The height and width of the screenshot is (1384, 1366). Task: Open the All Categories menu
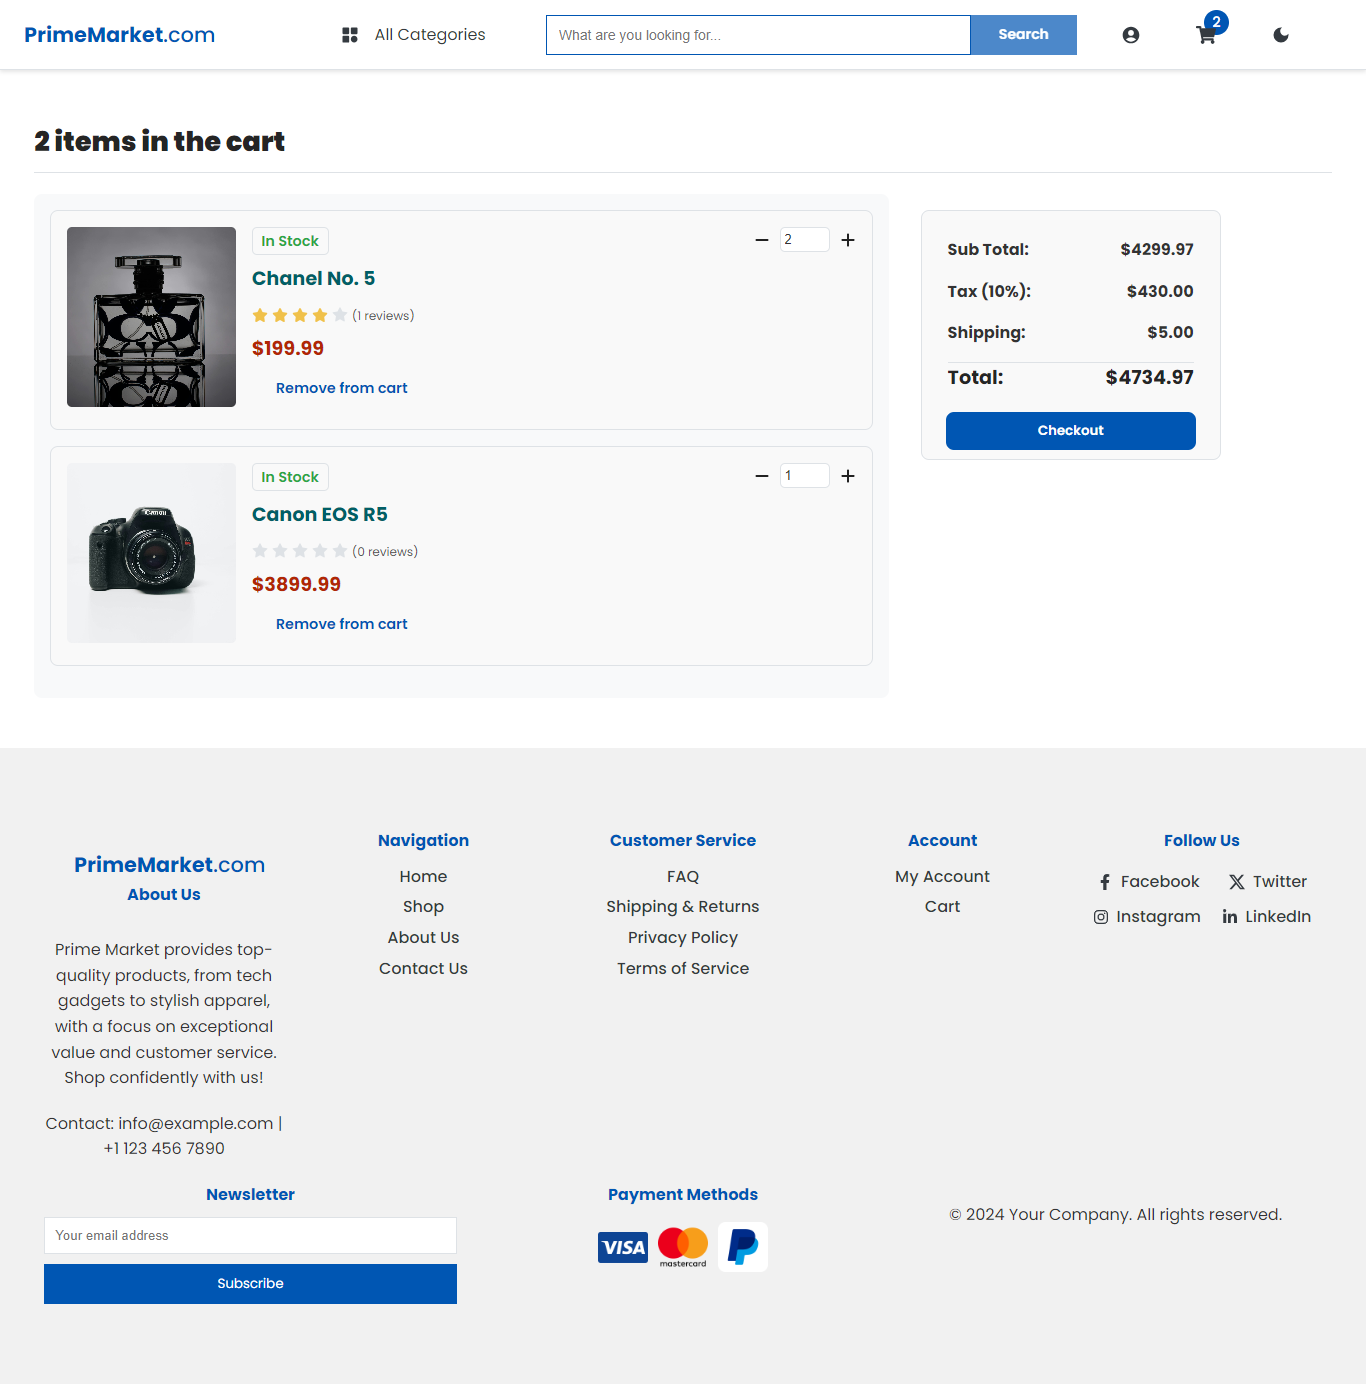pyautogui.click(x=412, y=34)
